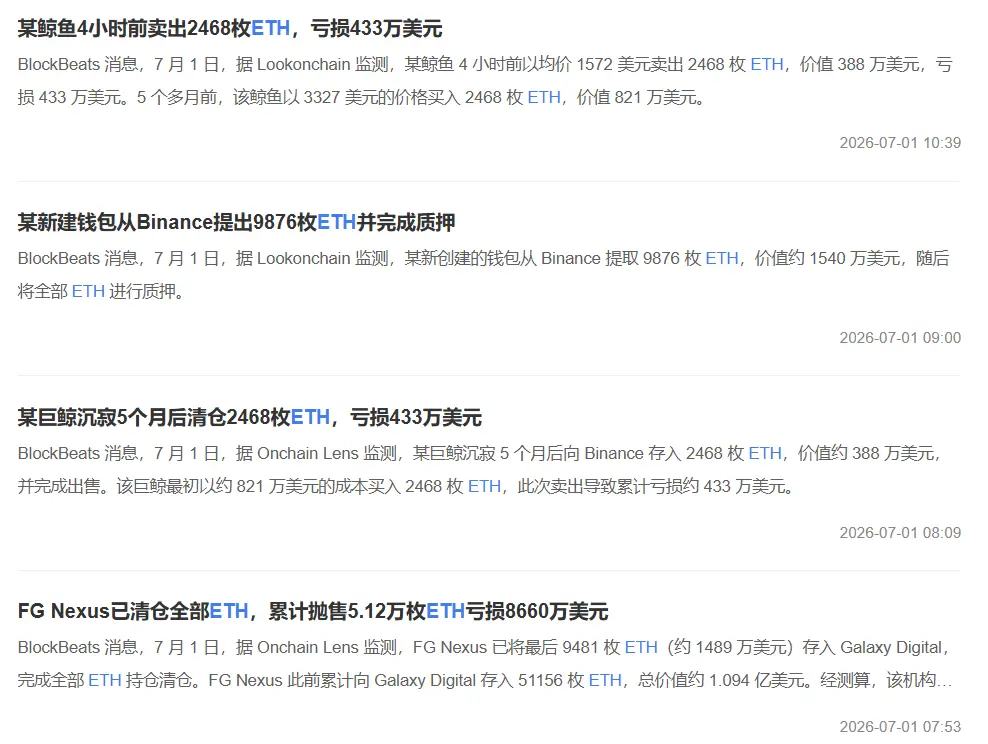Click ETH link after 821万美元的成本买入2468枚
This screenshot has height=744, width=988.
coord(485,486)
